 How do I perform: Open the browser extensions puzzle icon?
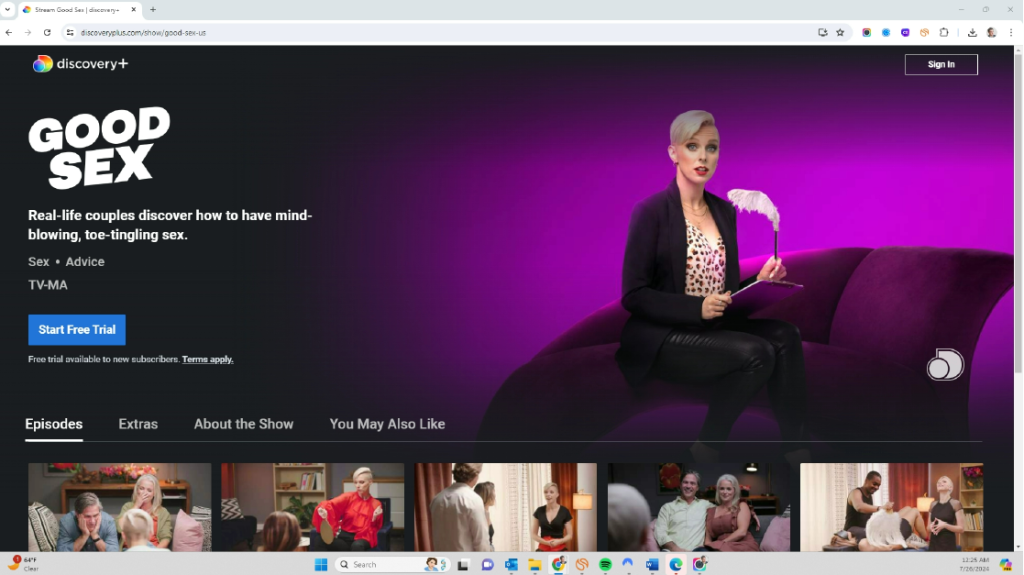coord(943,32)
